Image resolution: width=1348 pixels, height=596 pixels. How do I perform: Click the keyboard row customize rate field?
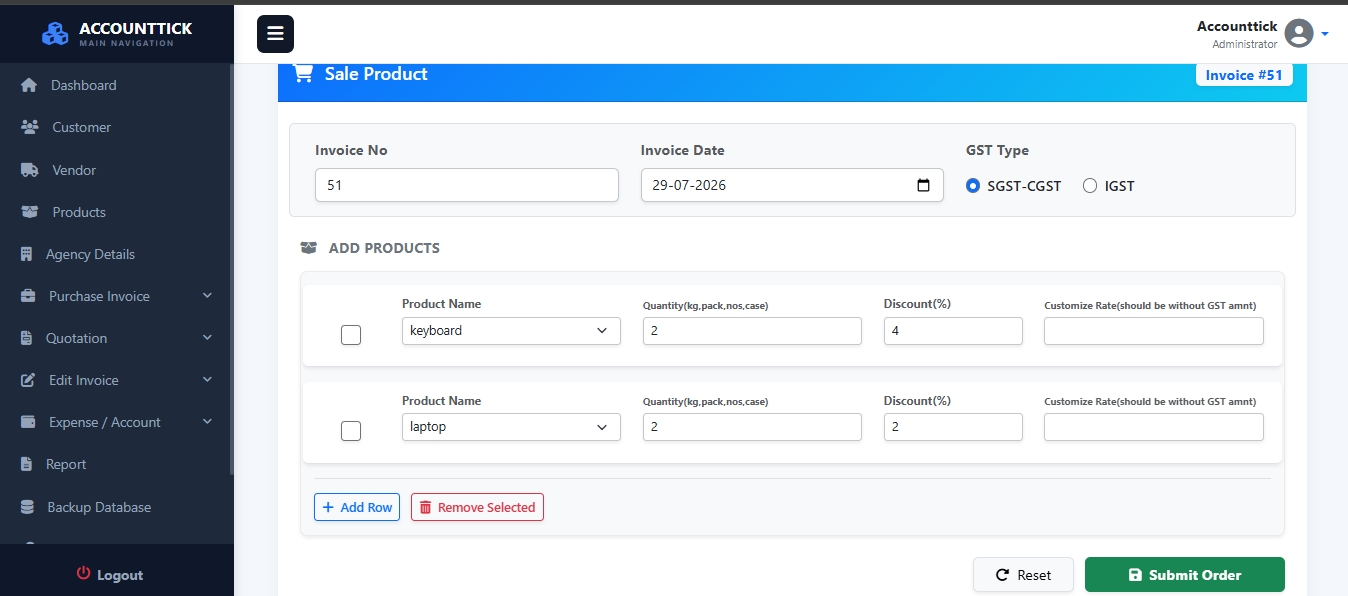[1154, 331]
